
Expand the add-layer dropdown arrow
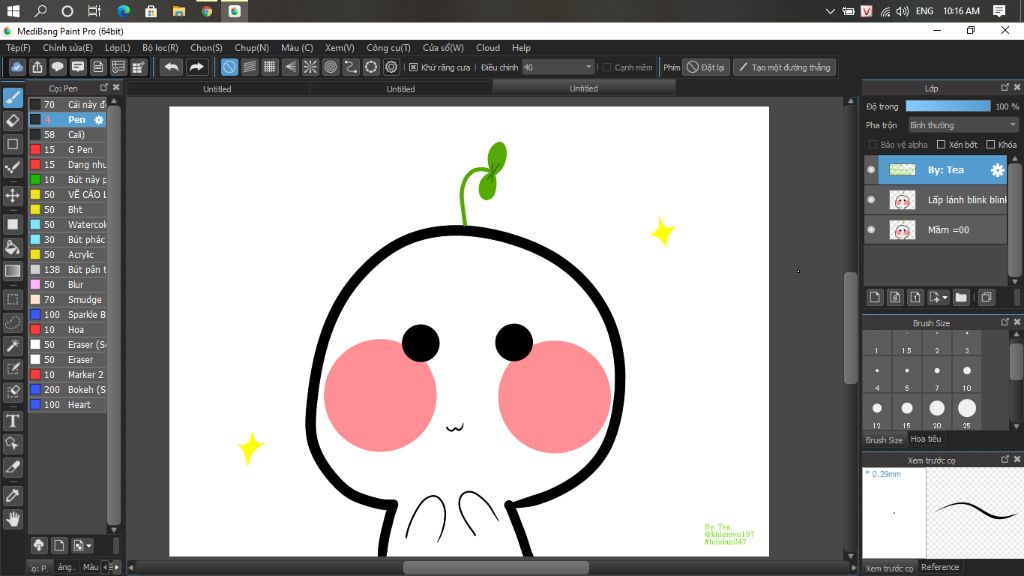pyautogui.click(x=945, y=298)
